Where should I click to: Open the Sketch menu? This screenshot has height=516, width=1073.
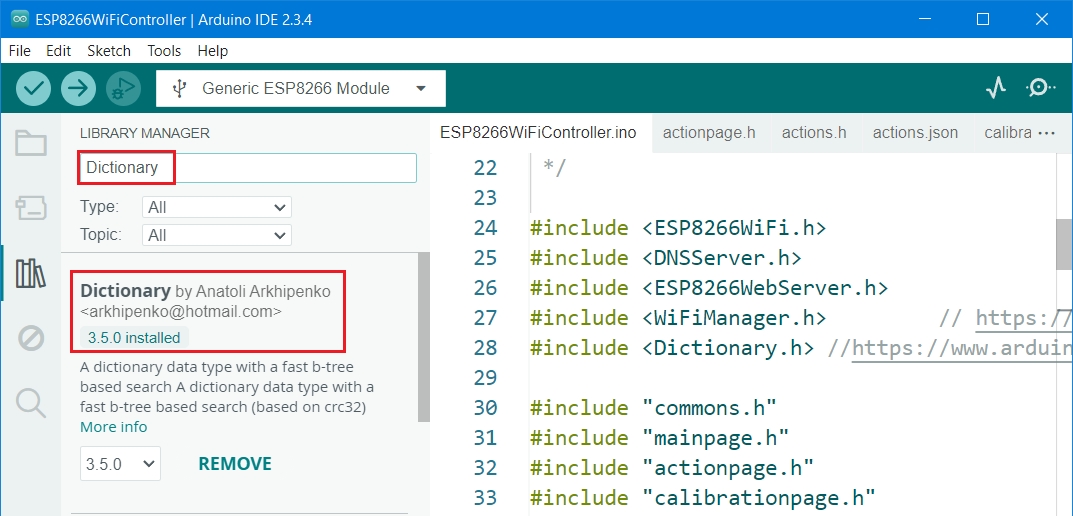pos(108,50)
